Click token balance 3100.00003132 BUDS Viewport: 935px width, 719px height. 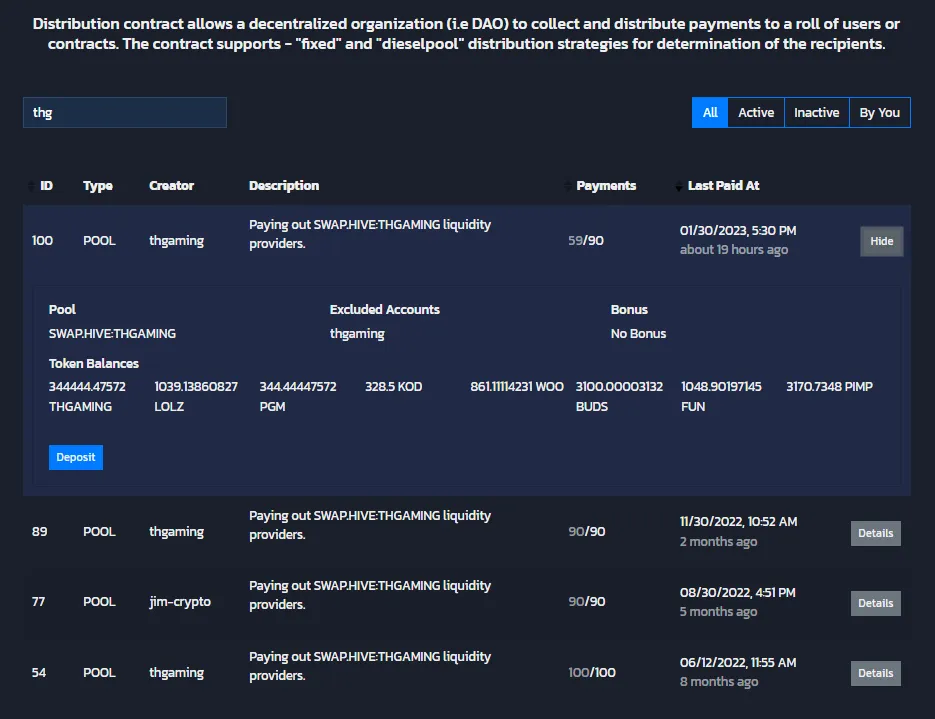pos(619,396)
